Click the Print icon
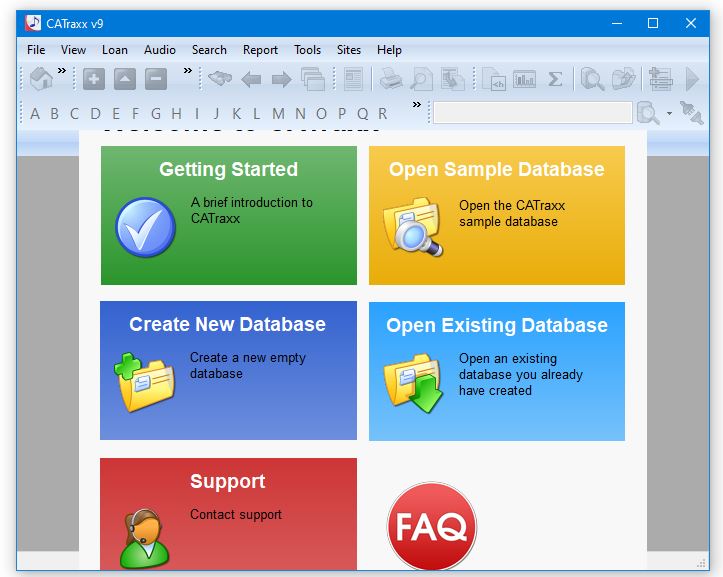Image resolution: width=723 pixels, height=577 pixels. 391,79
